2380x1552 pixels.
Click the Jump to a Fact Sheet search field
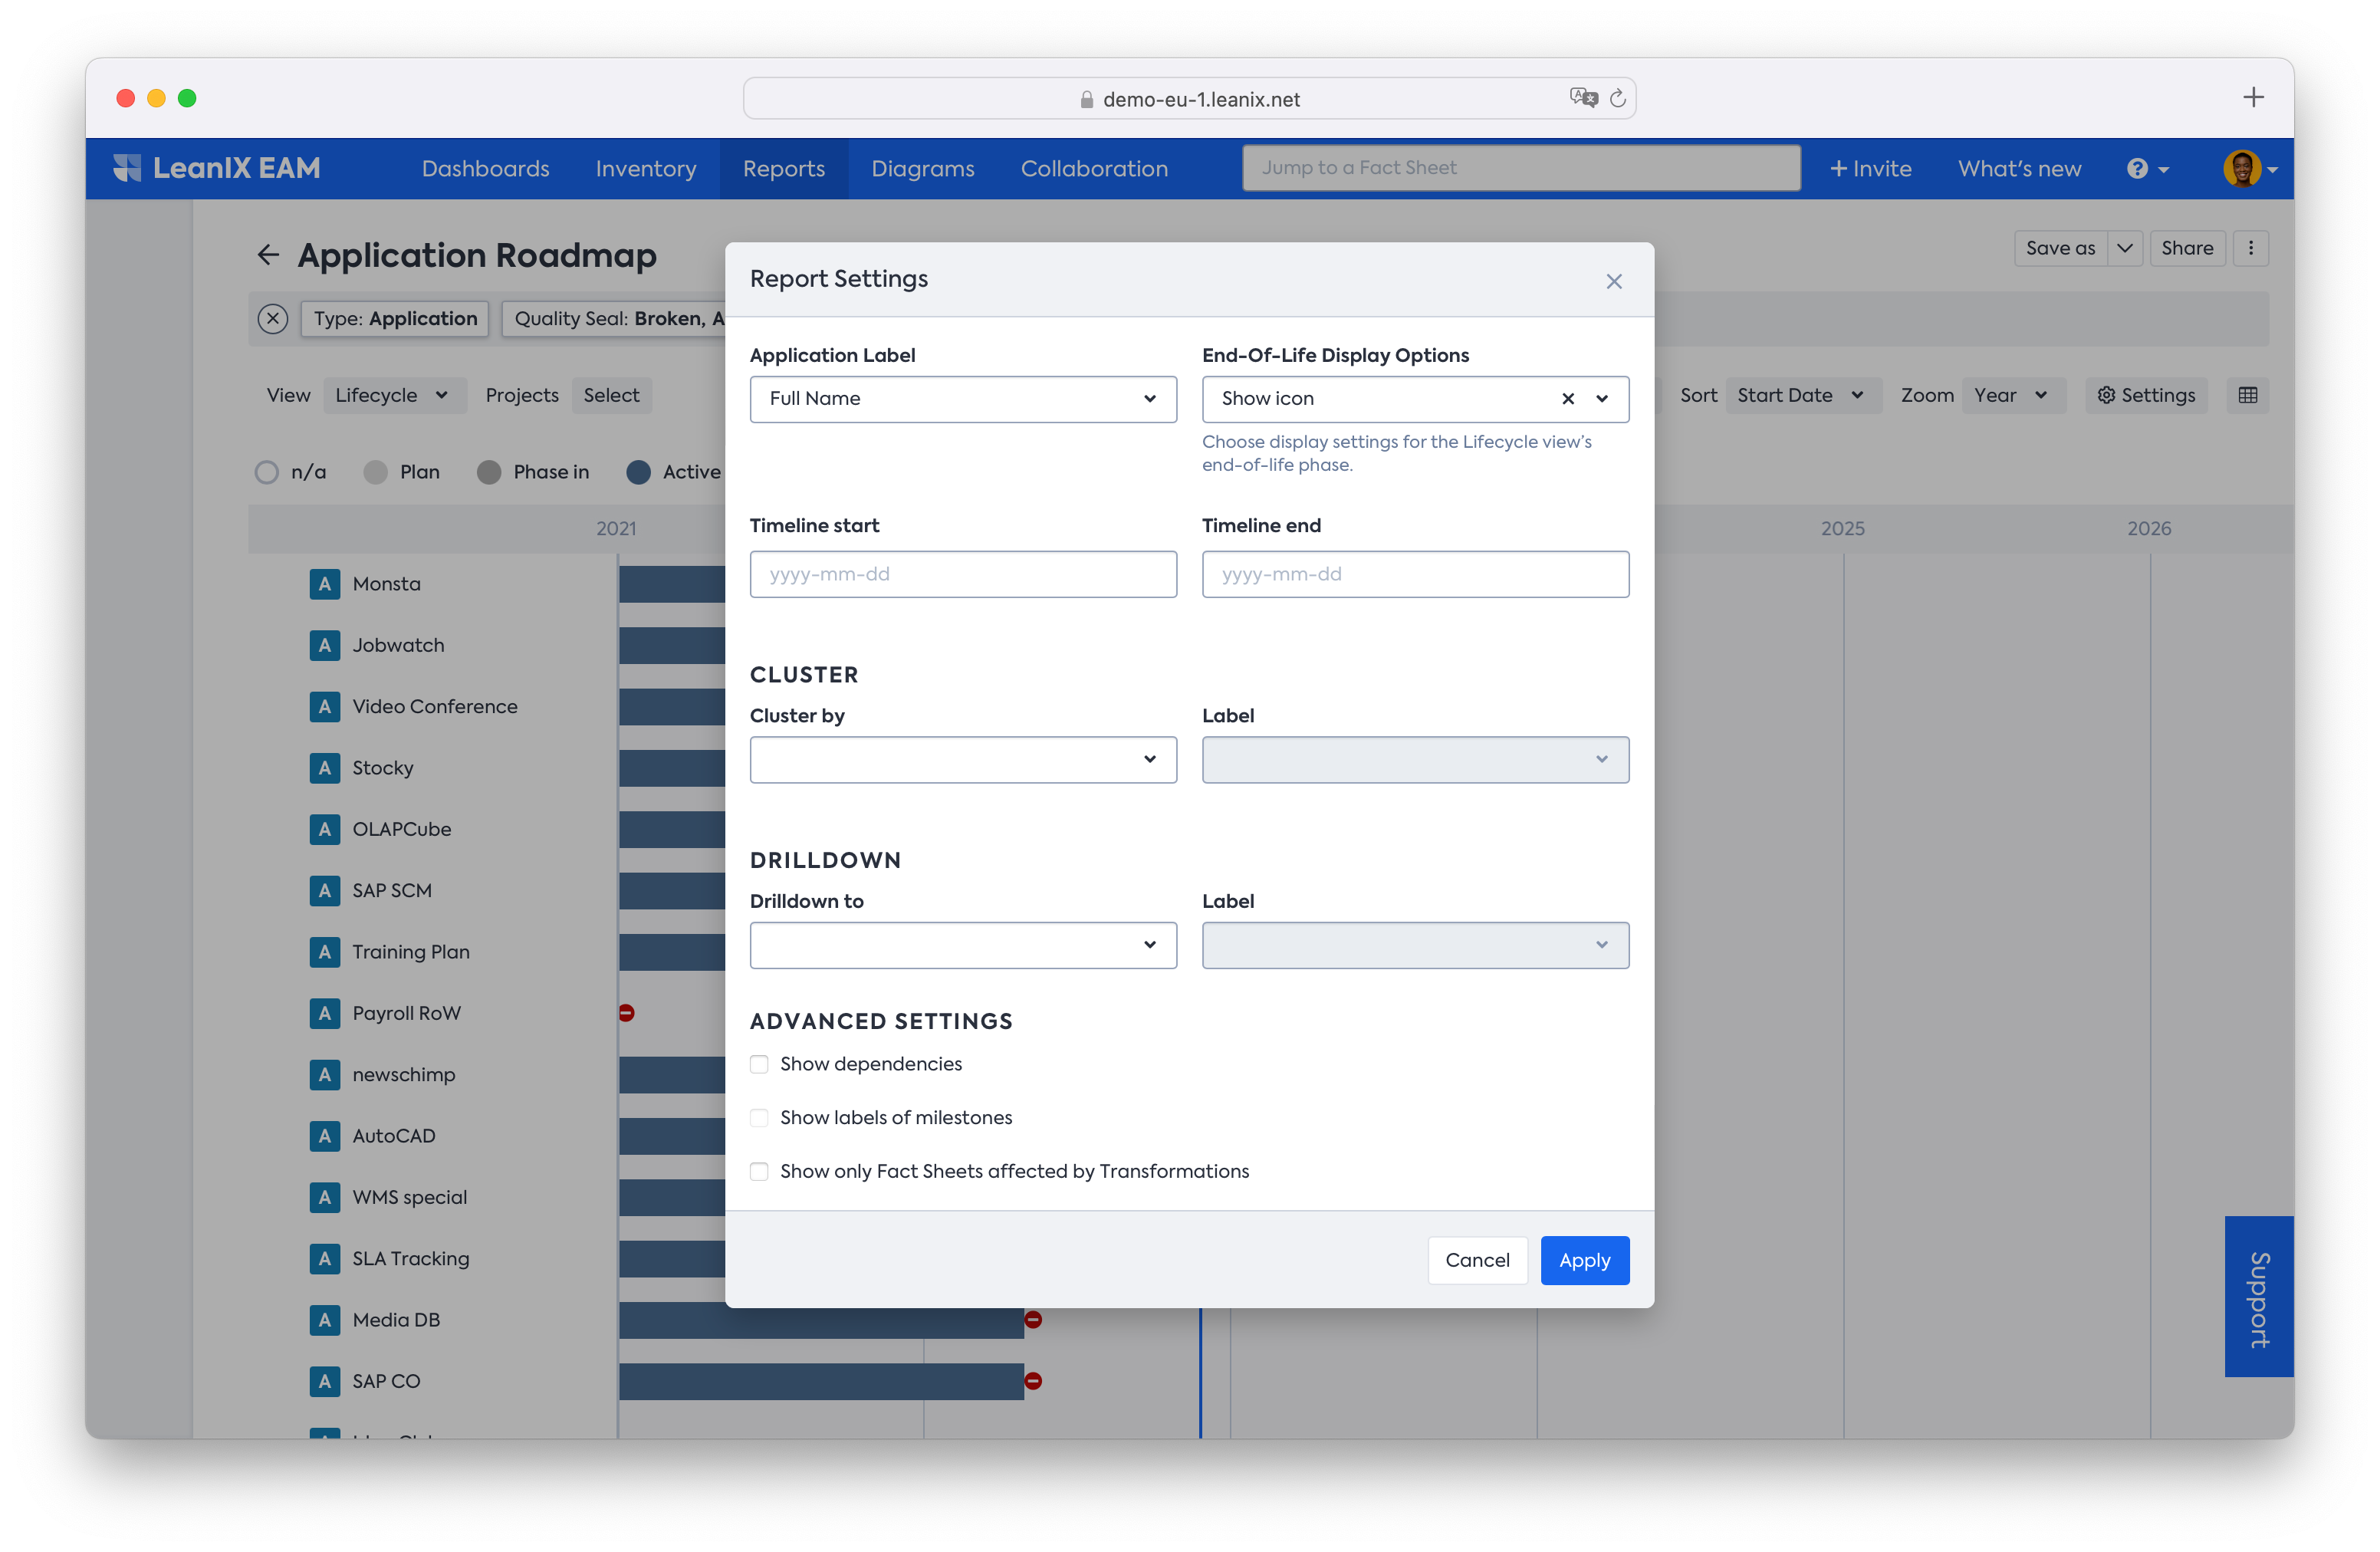point(1520,168)
